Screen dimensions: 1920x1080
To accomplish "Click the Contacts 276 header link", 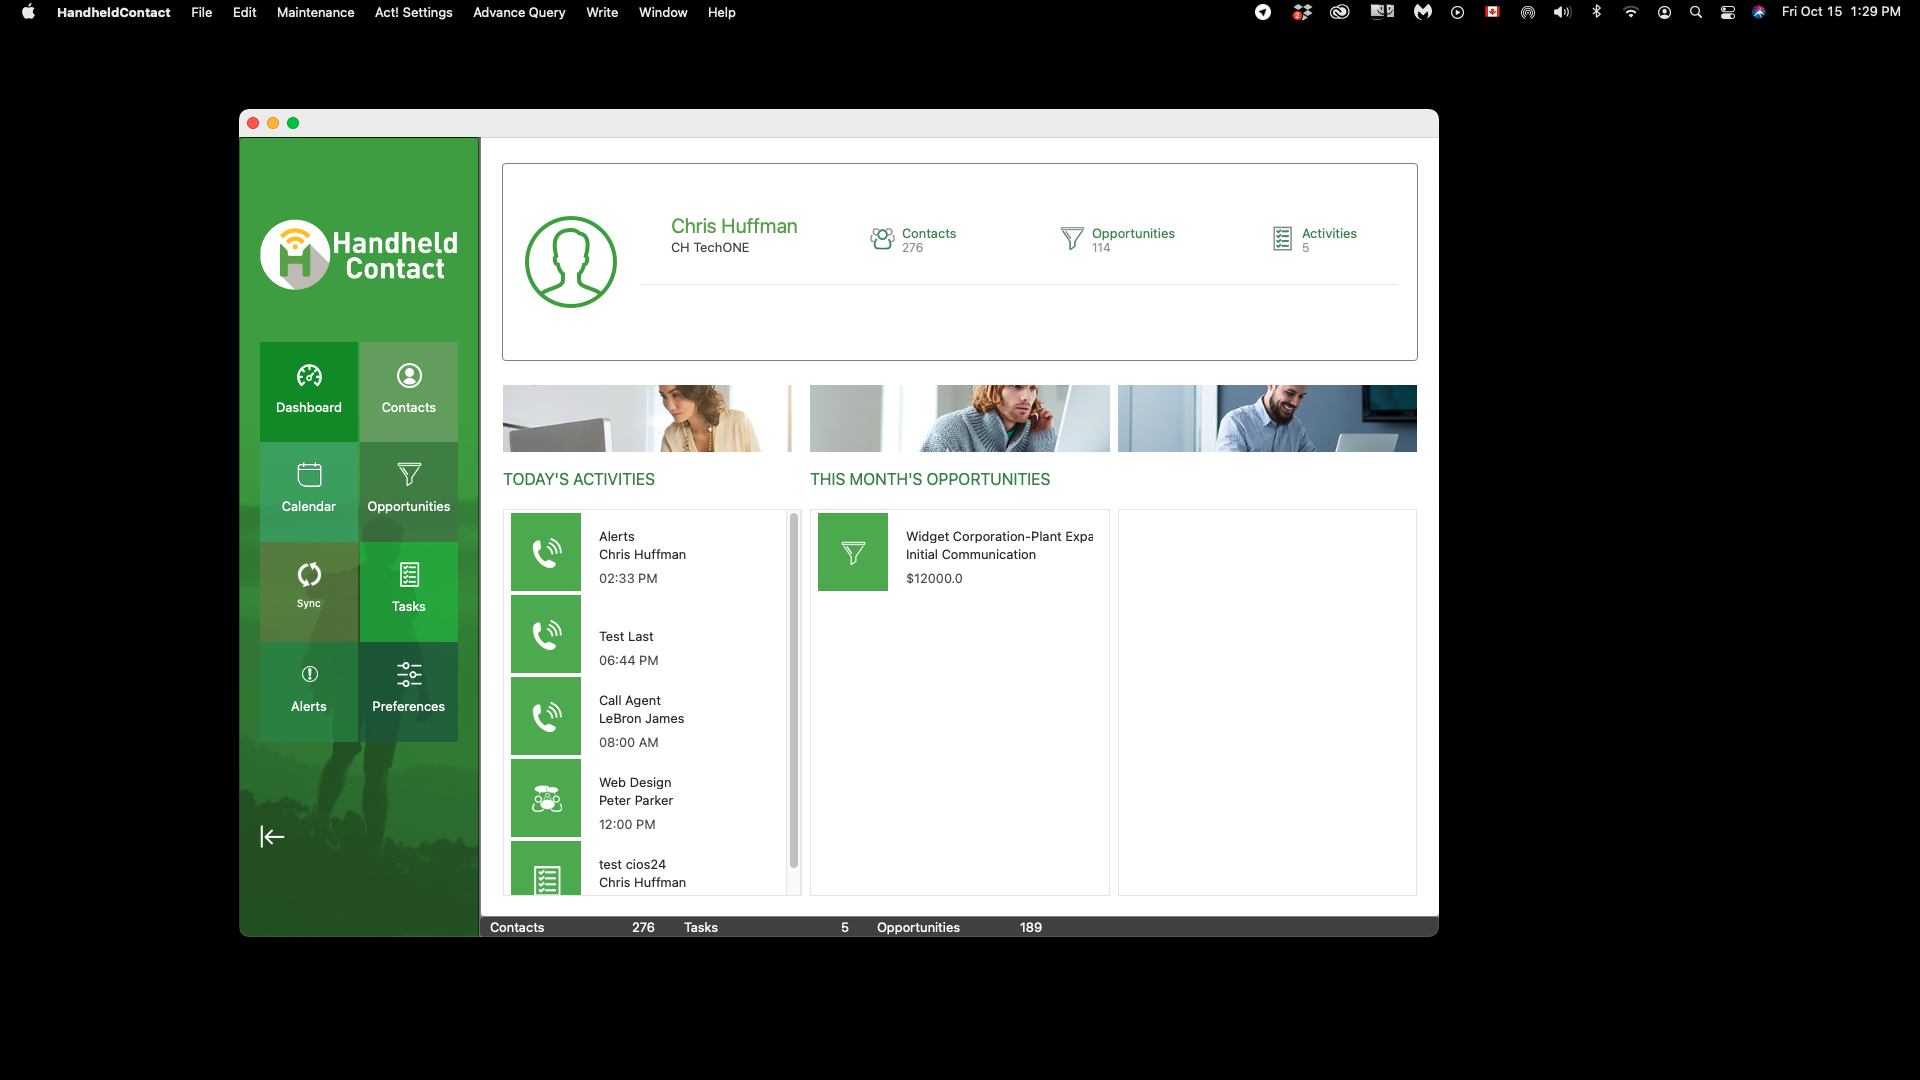I will 929,240.
